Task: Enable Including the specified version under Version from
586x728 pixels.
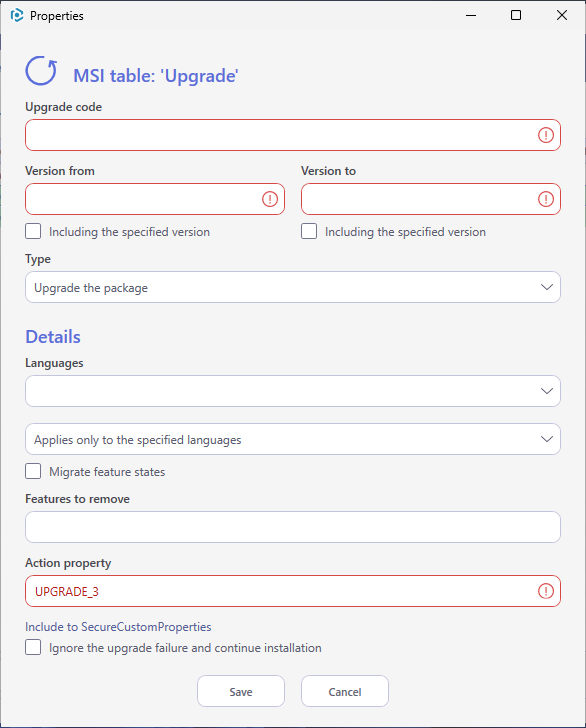Action: (x=33, y=231)
